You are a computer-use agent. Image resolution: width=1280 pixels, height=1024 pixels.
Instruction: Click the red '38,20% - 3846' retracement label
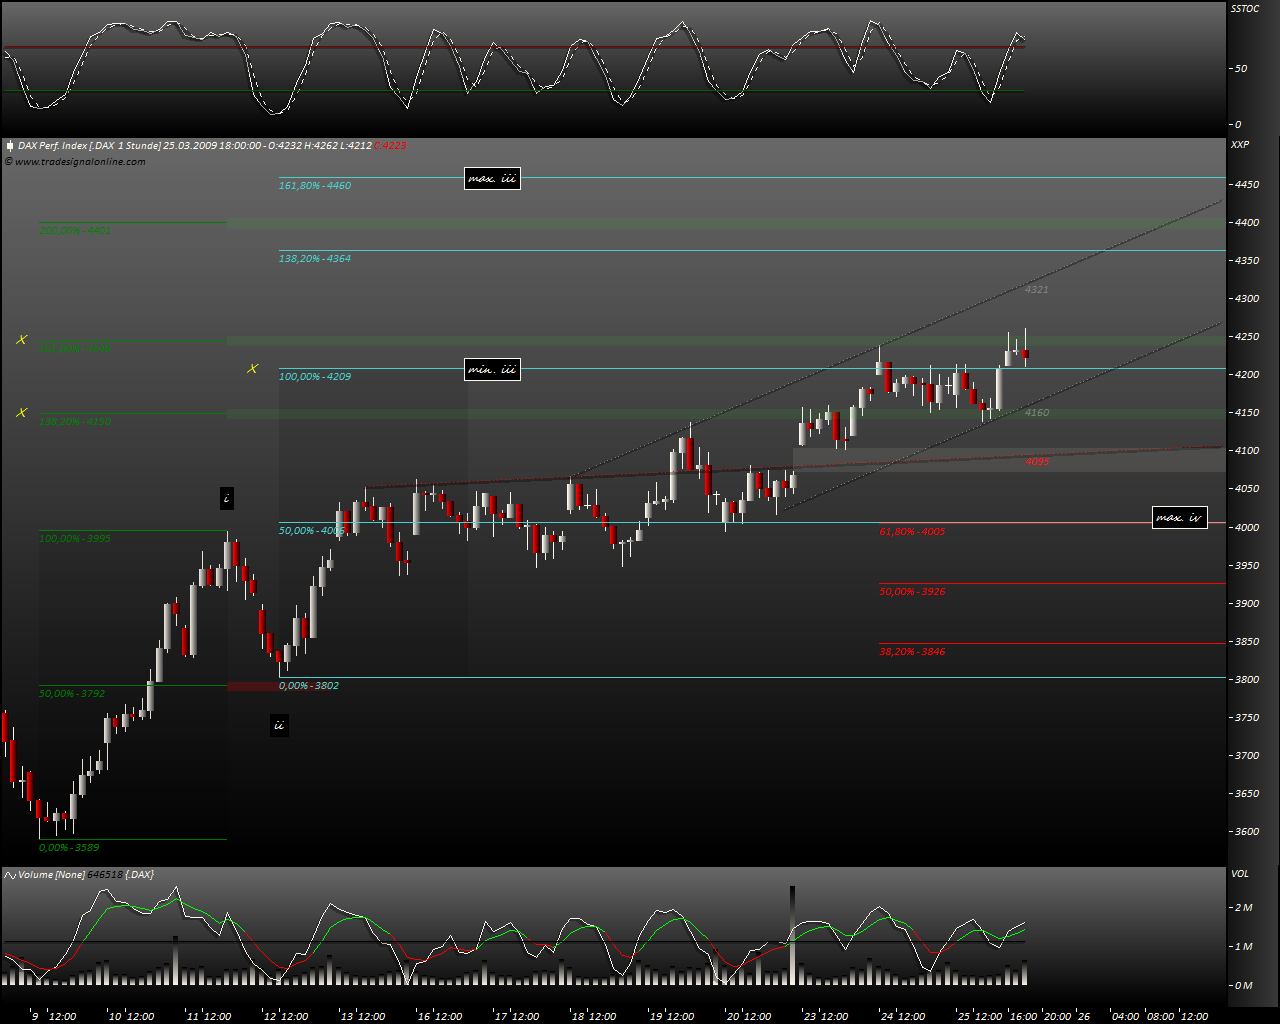pos(912,652)
